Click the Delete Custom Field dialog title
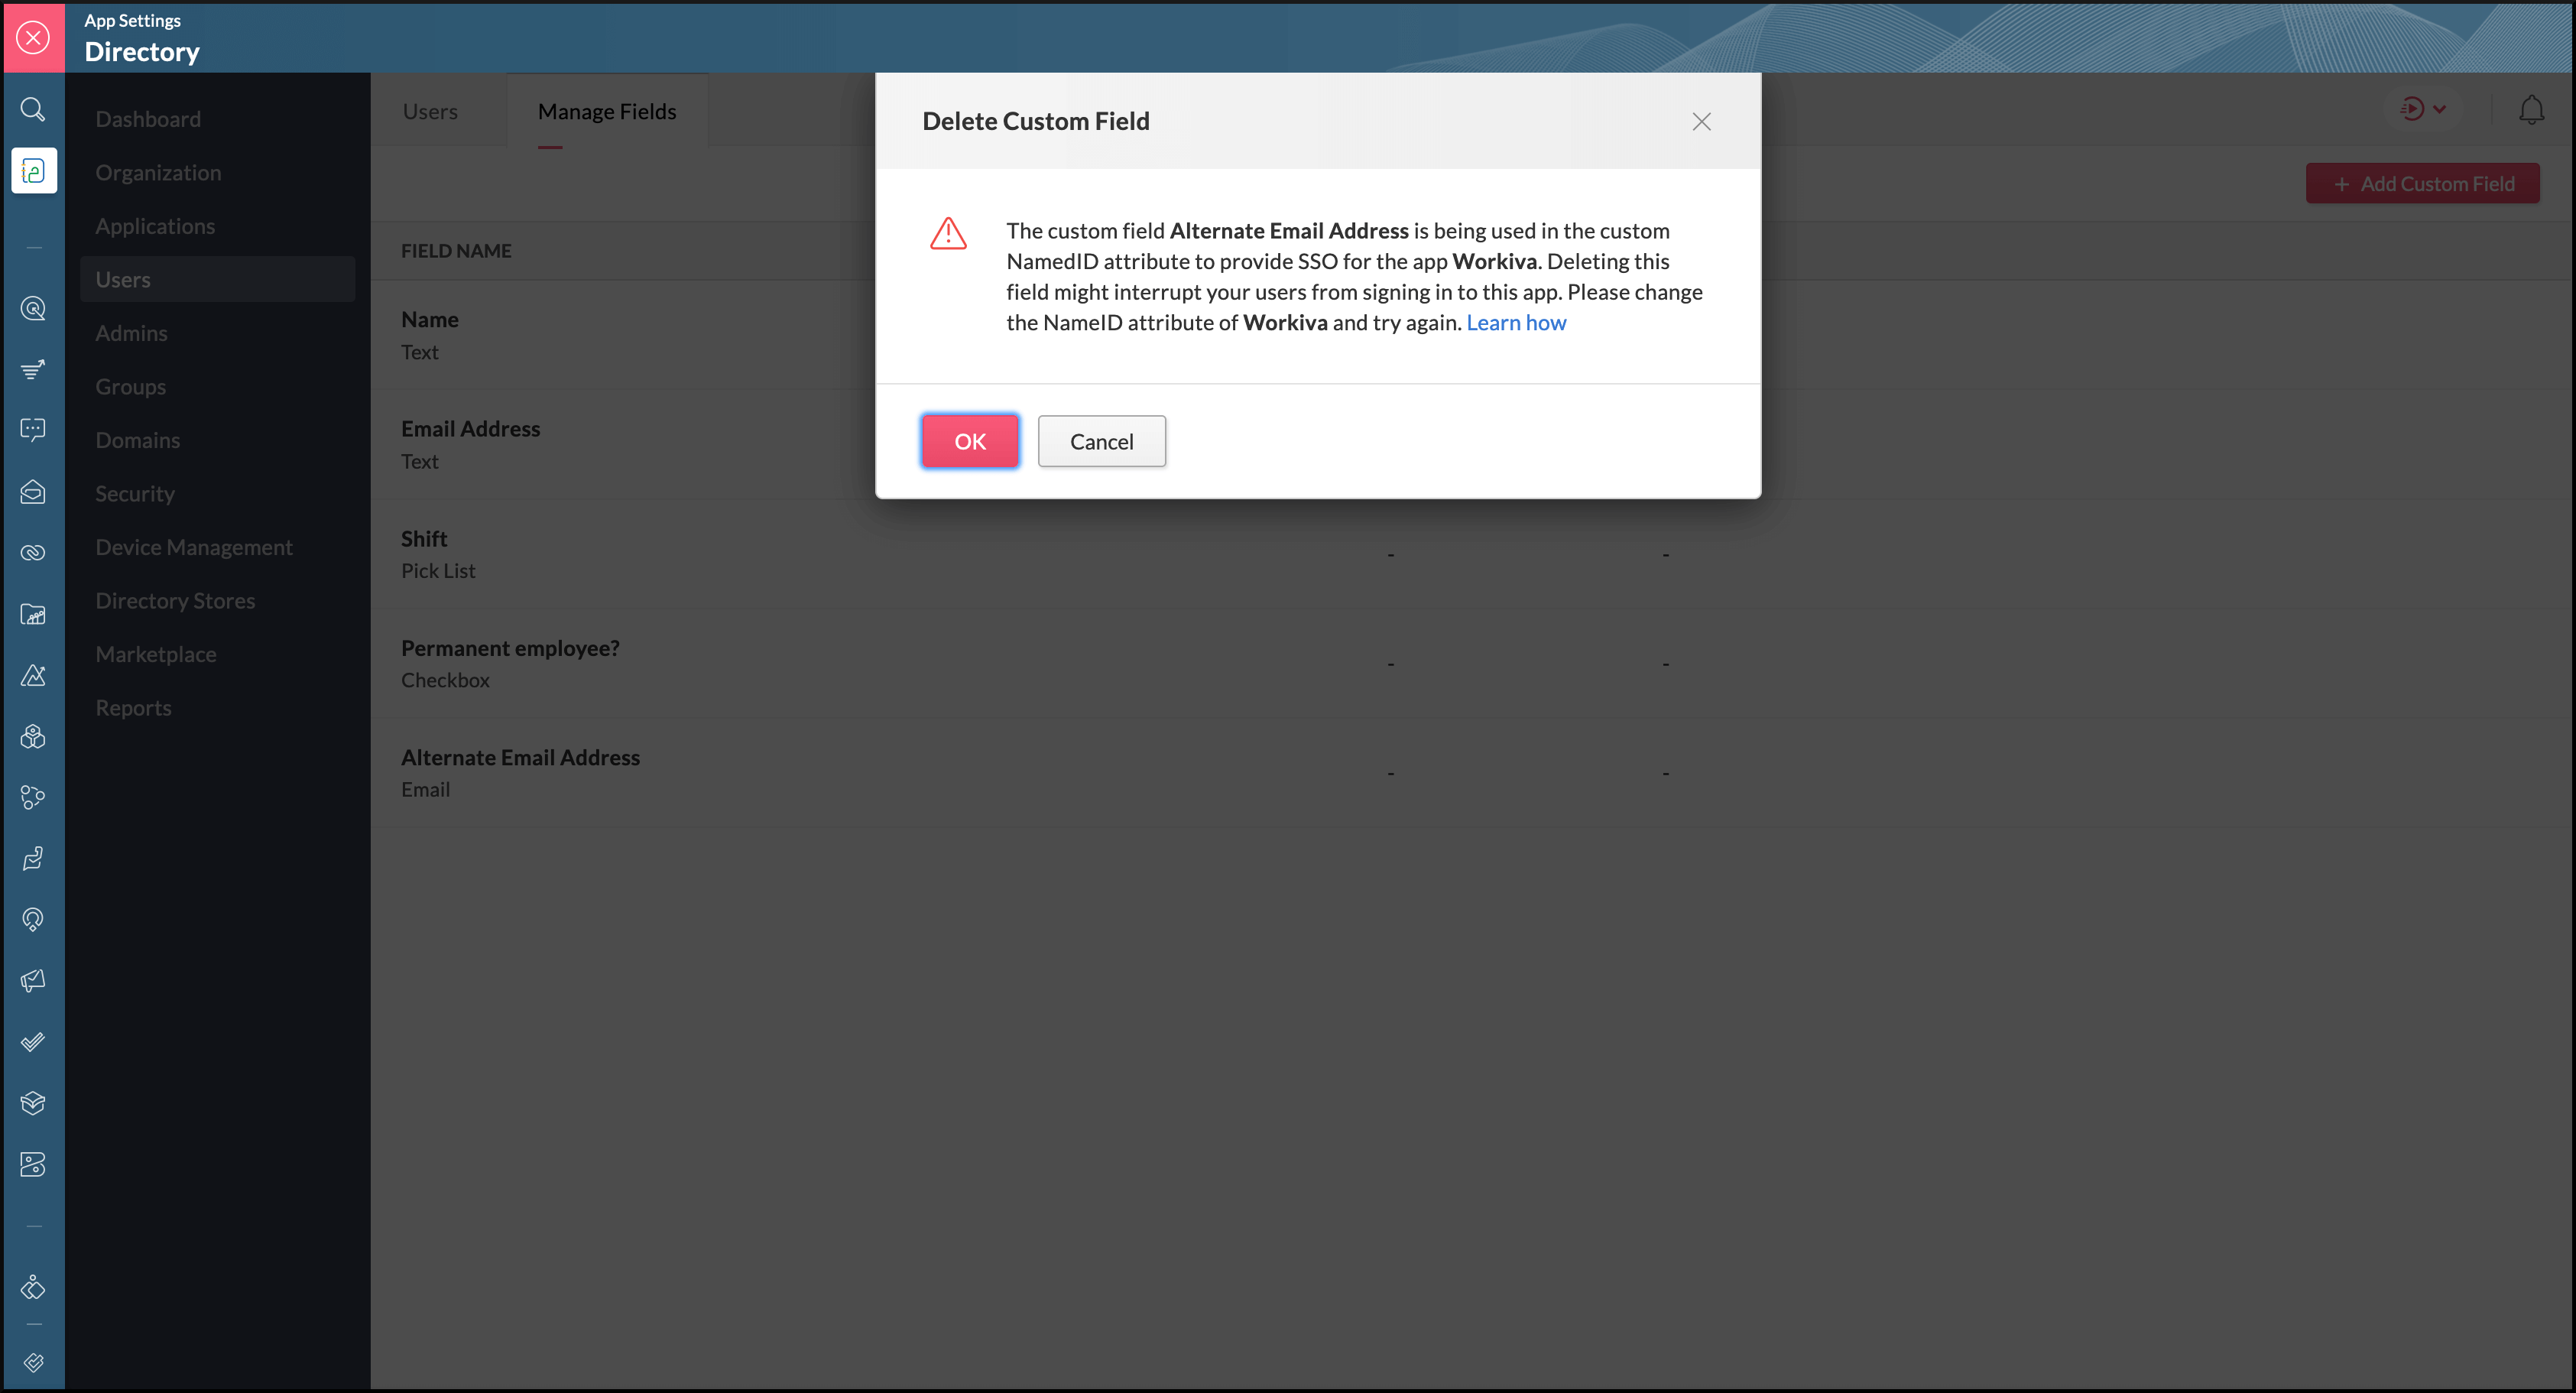2576x1393 pixels. [1036, 121]
